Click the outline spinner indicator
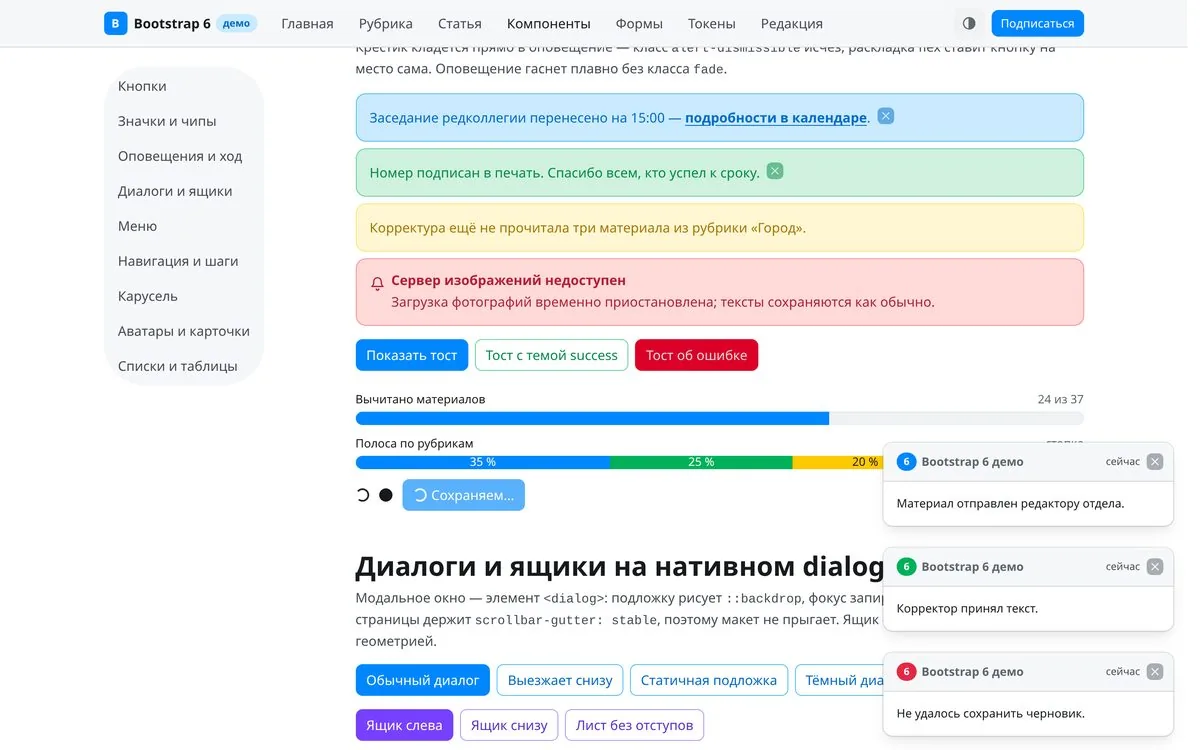 [363, 495]
